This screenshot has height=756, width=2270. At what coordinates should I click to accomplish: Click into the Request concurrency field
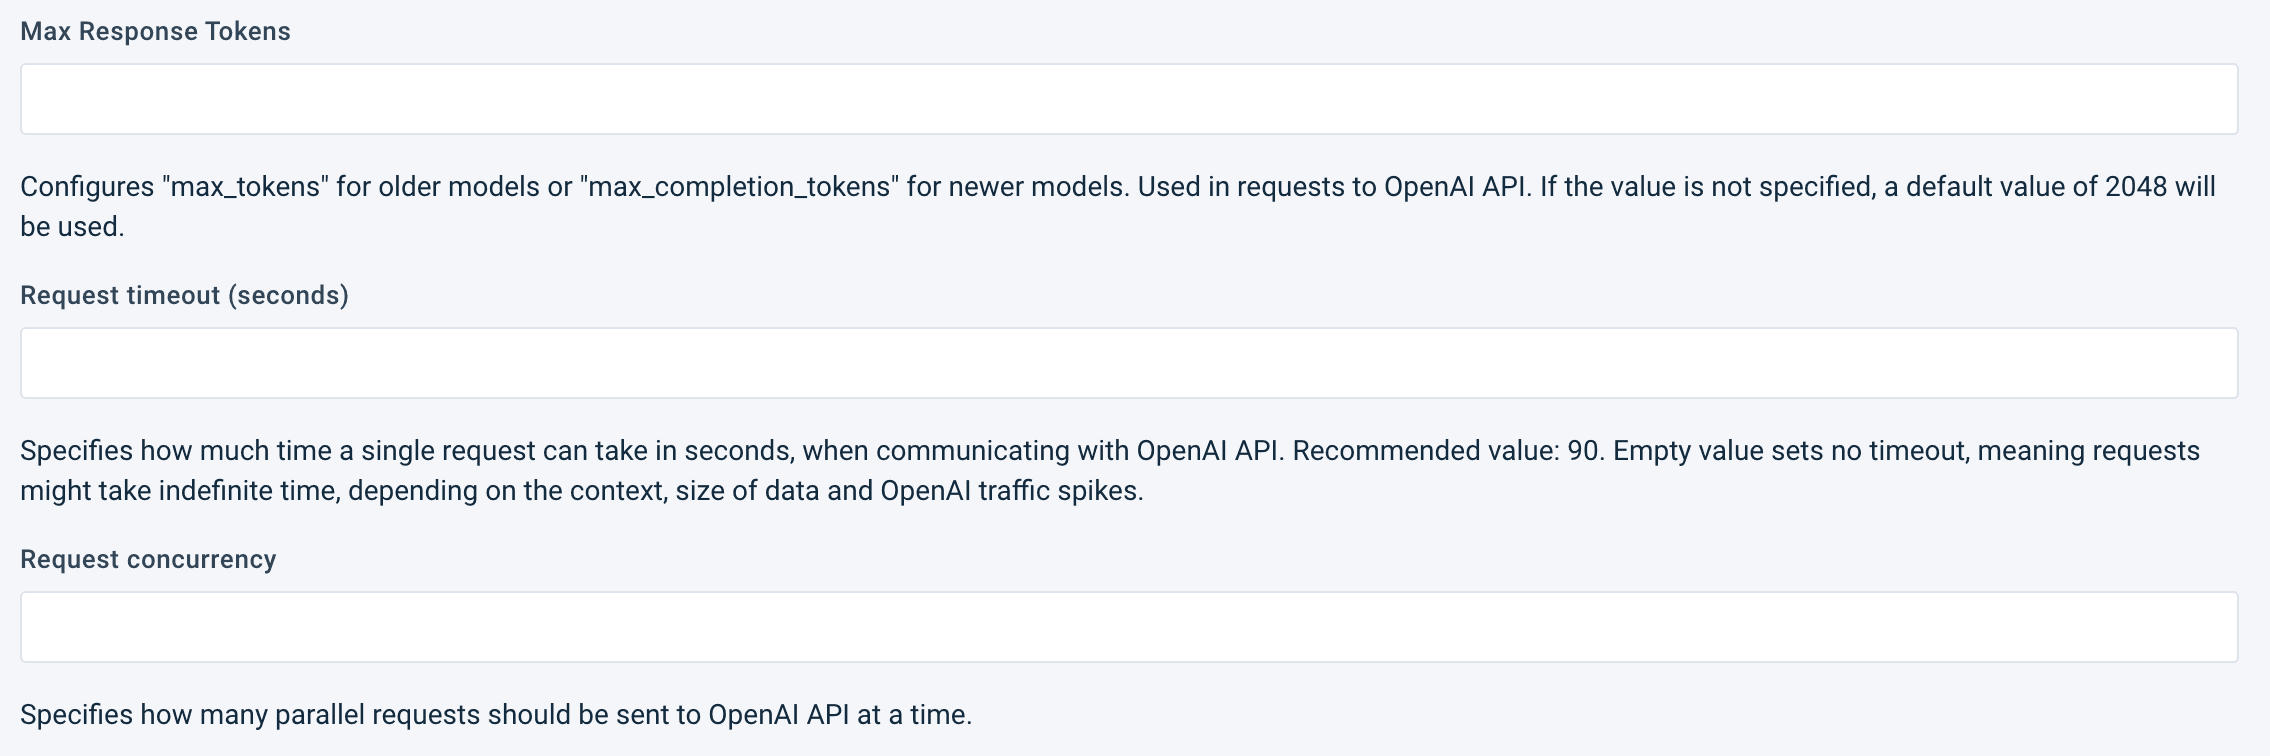click(1128, 627)
